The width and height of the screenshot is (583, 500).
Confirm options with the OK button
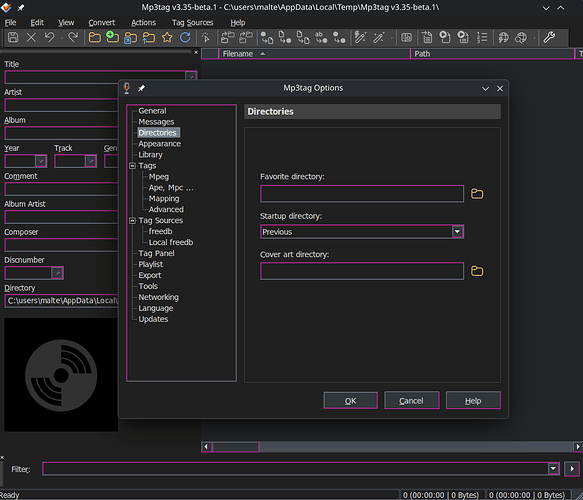[x=350, y=401]
